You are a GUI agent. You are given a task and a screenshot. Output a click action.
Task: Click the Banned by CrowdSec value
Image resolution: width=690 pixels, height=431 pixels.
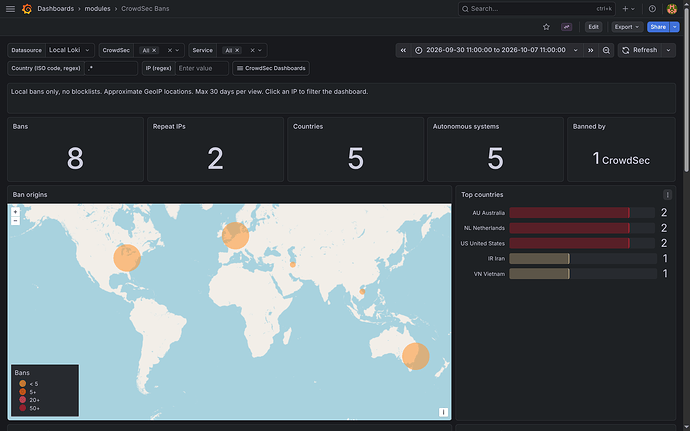tap(621, 159)
